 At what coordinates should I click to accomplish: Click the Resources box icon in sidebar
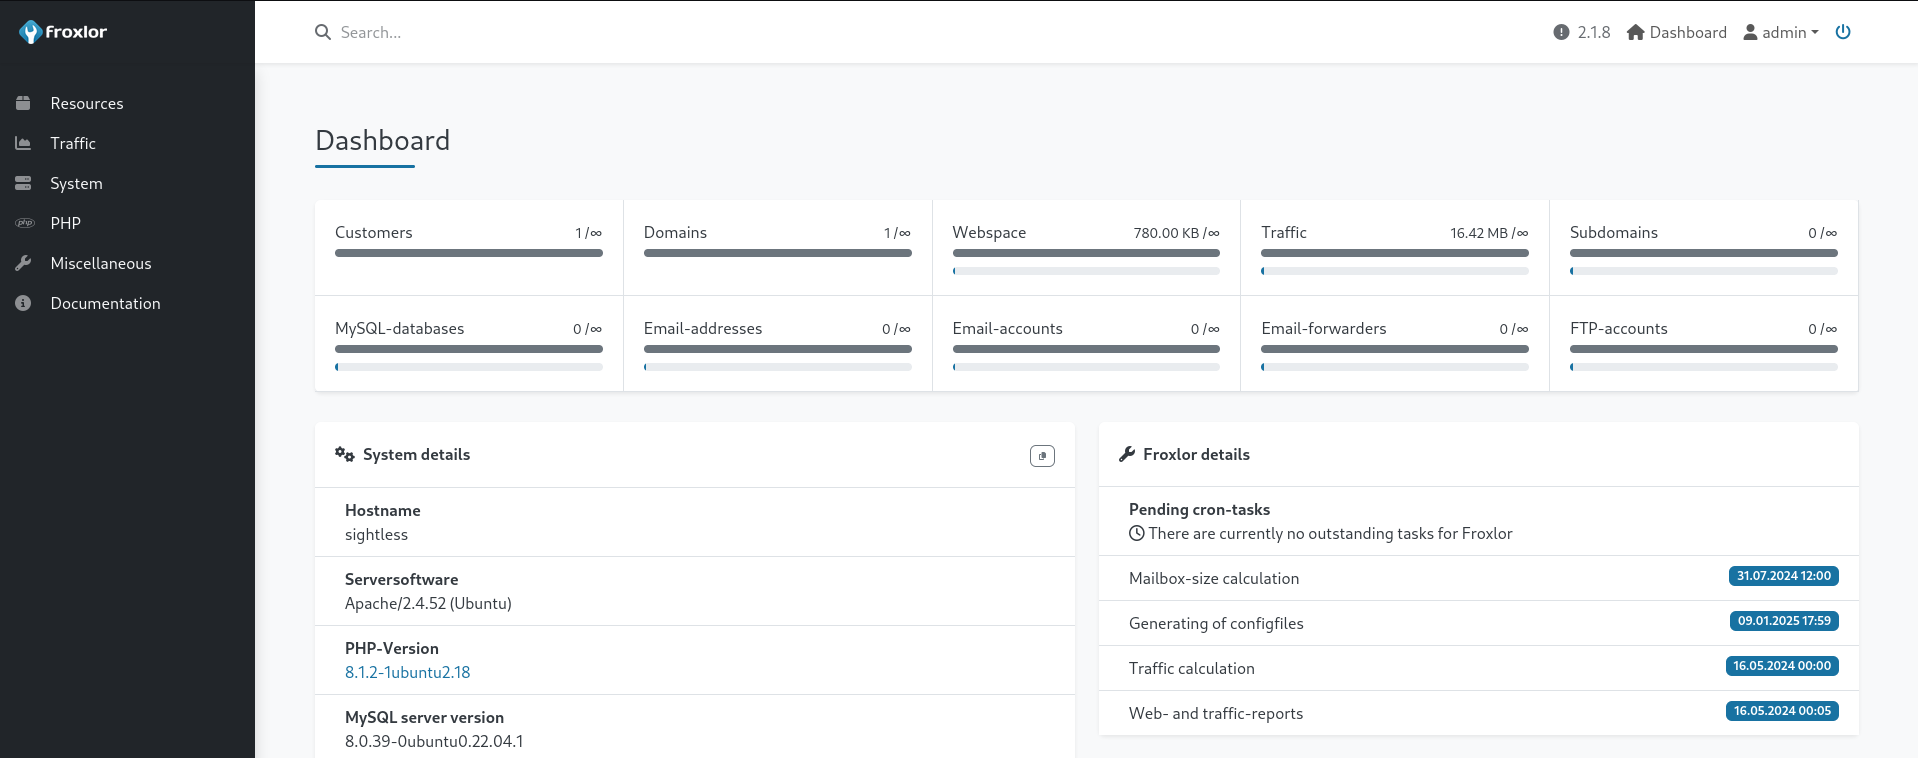[23, 103]
